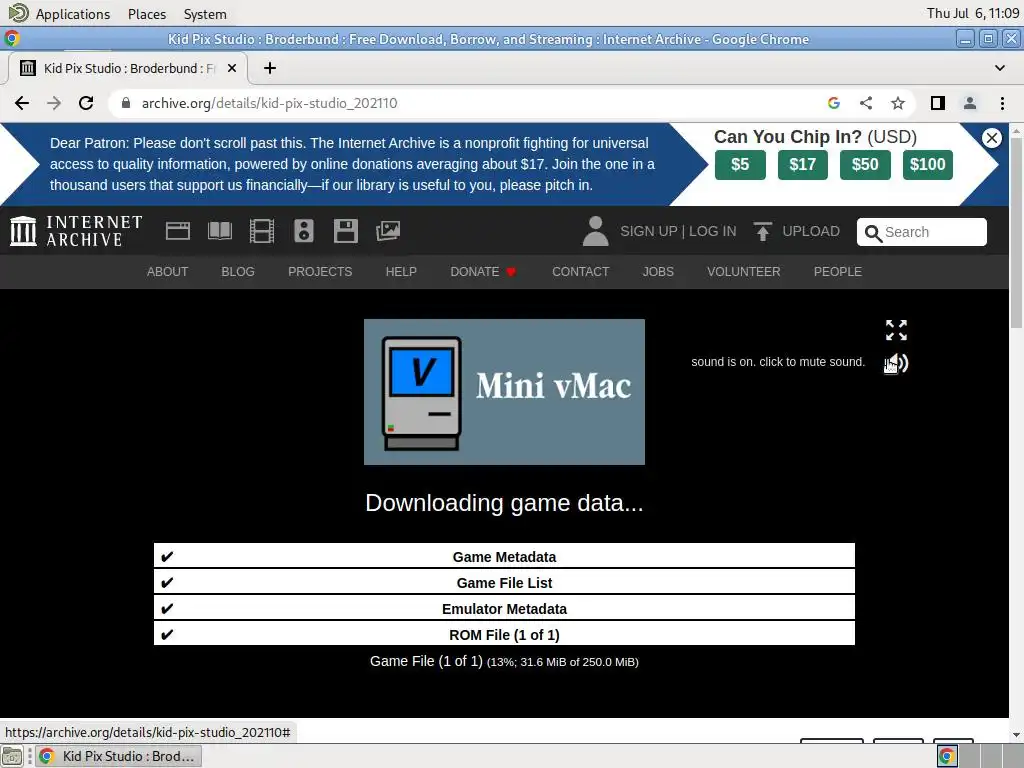This screenshot has width=1024, height=768.
Task: Click the user avatar icon
Action: tap(595, 231)
